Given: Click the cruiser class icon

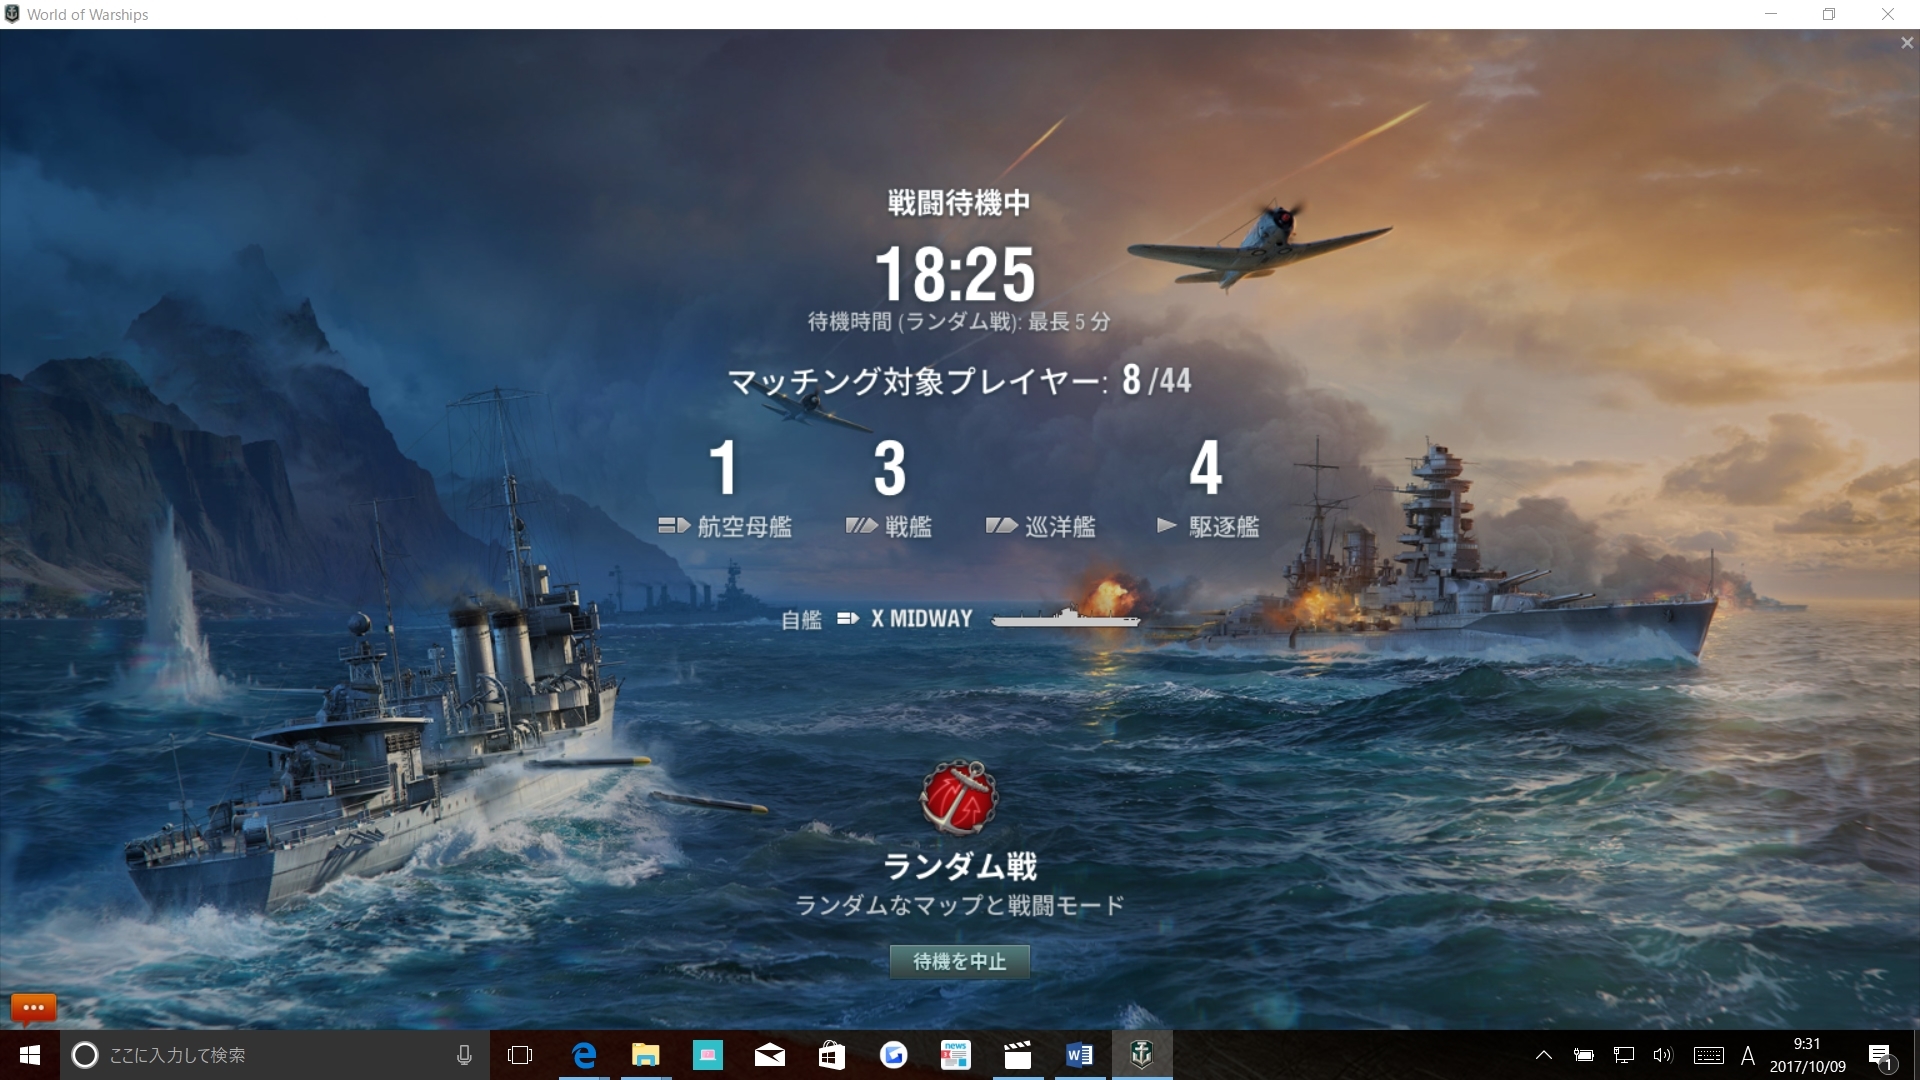Looking at the screenshot, I should 1001,525.
